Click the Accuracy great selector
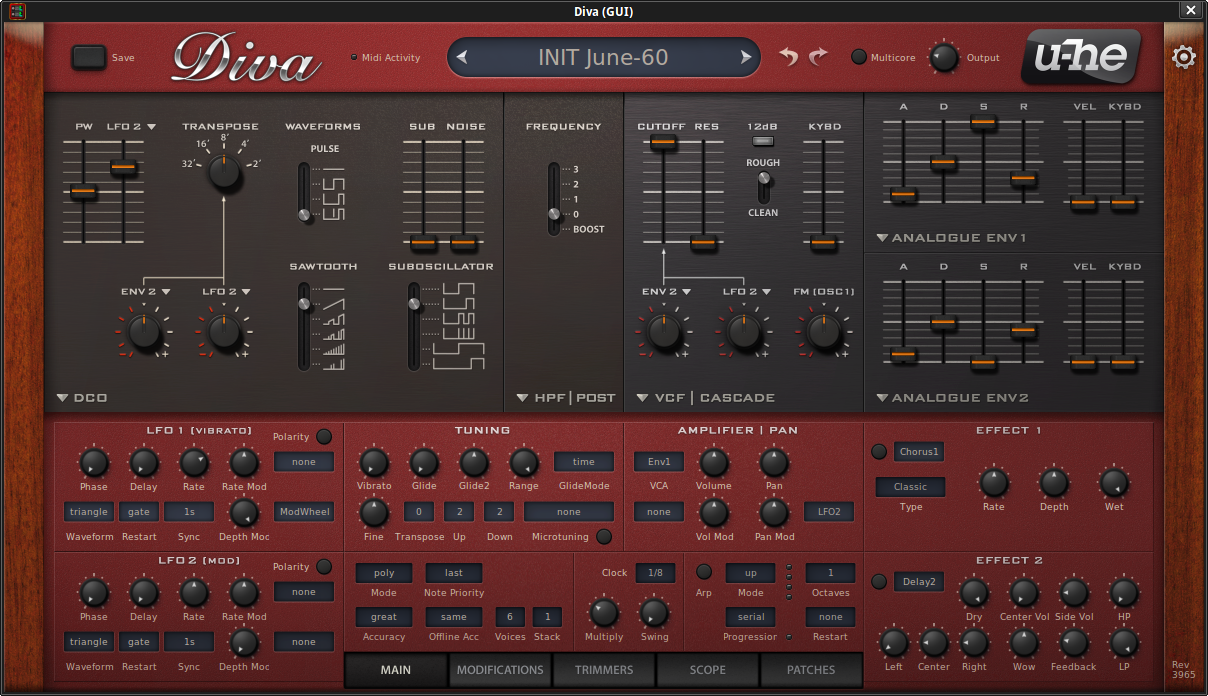1208x696 pixels. point(384,617)
